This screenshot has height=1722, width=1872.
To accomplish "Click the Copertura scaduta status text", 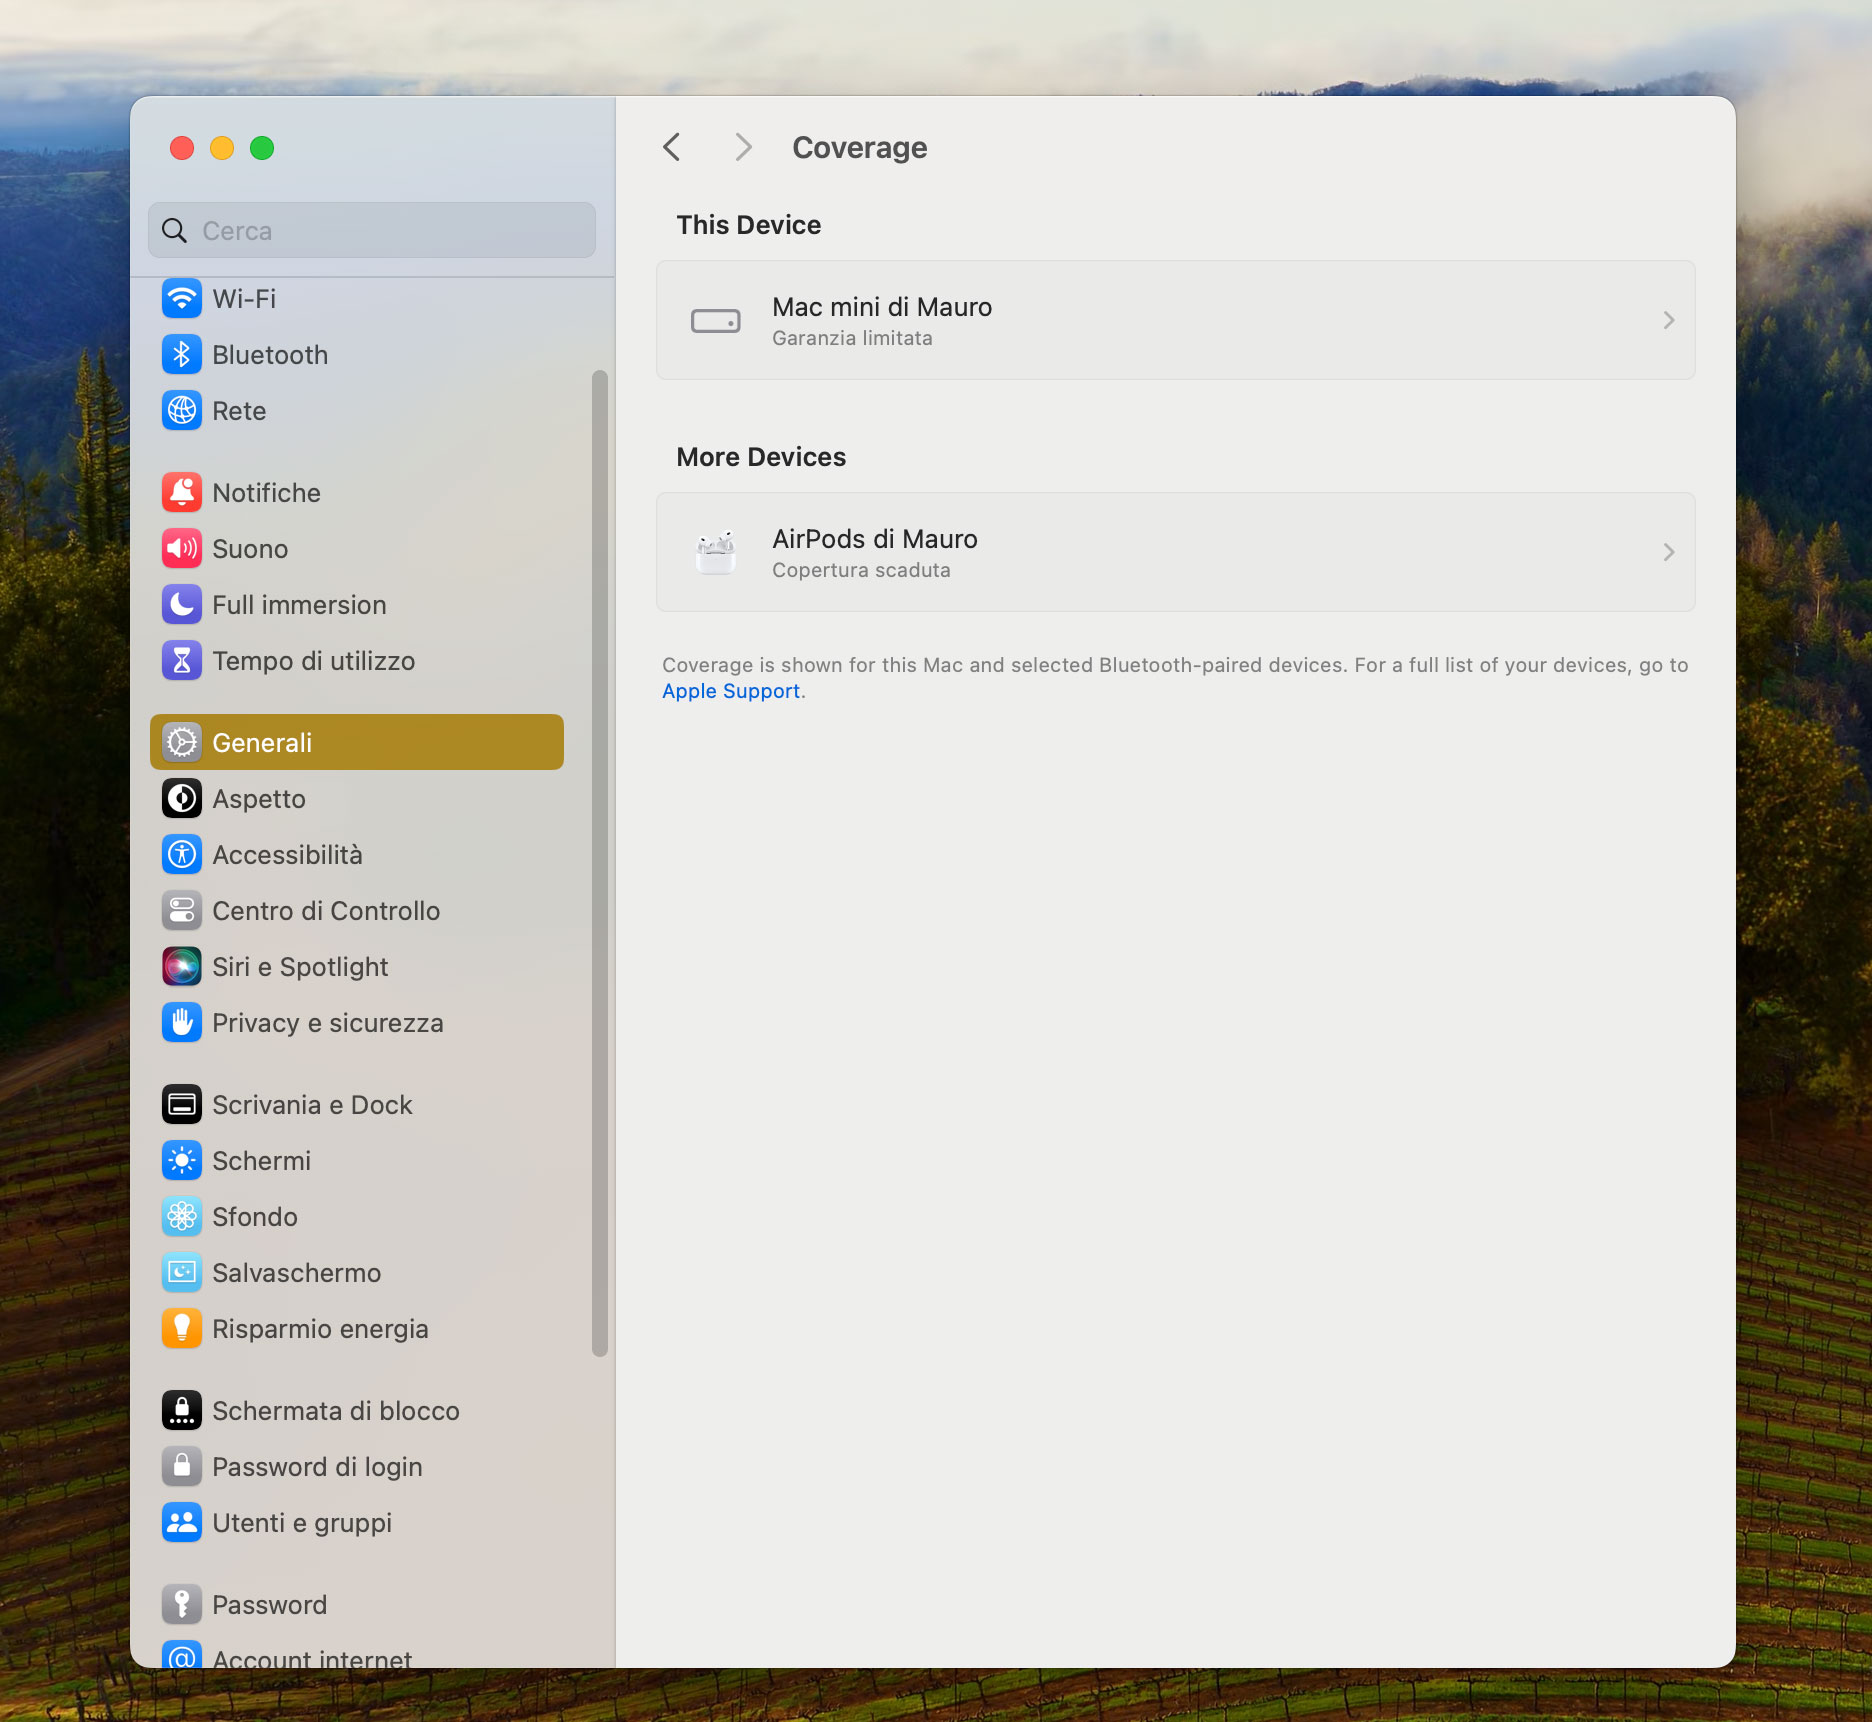I will pos(861,570).
